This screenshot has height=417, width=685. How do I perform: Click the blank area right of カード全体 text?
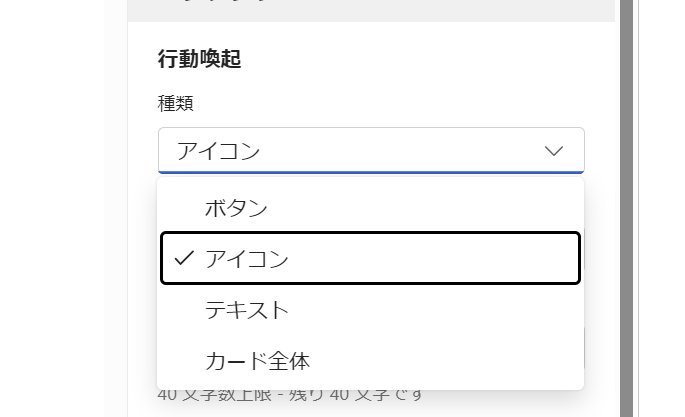[450, 360]
